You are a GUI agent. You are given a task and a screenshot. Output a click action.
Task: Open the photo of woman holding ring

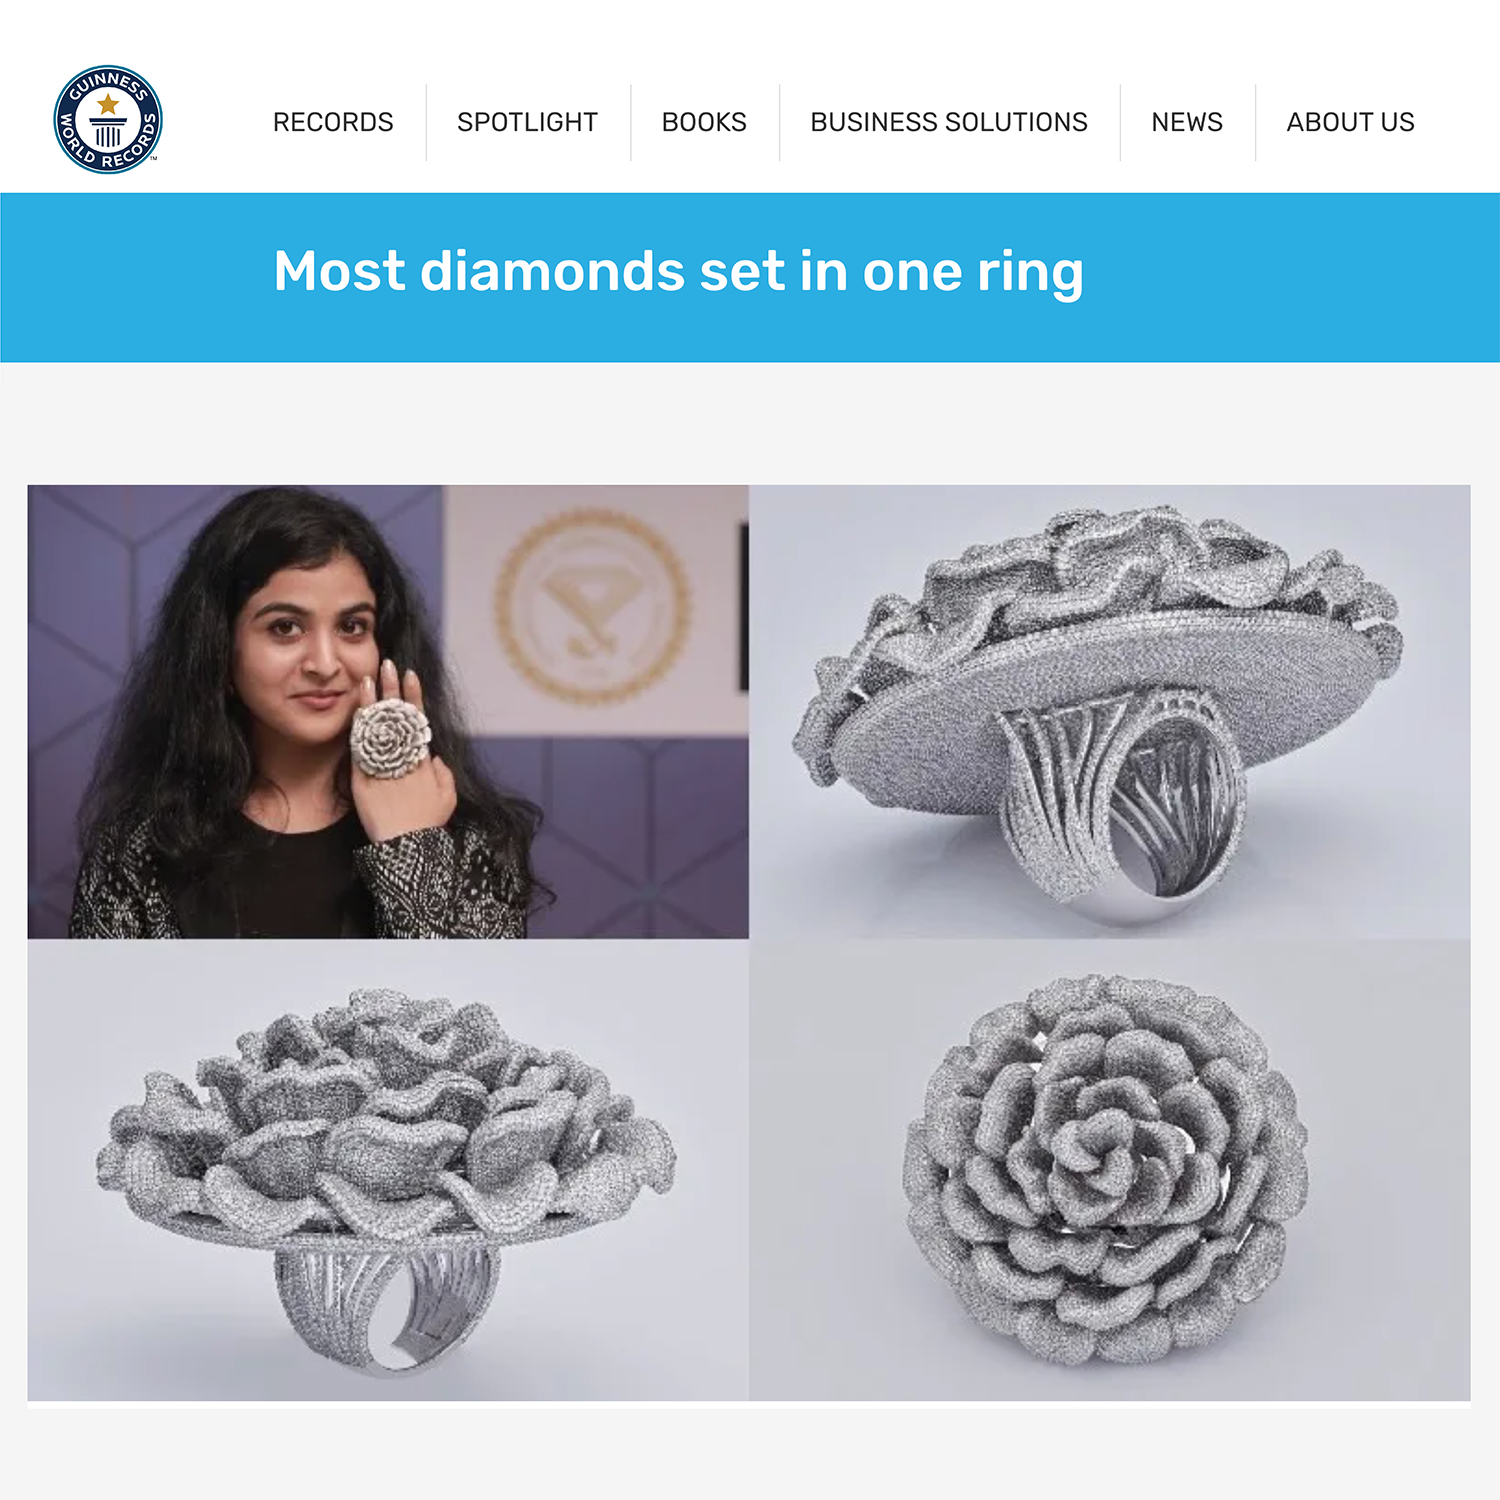(388, 712)
